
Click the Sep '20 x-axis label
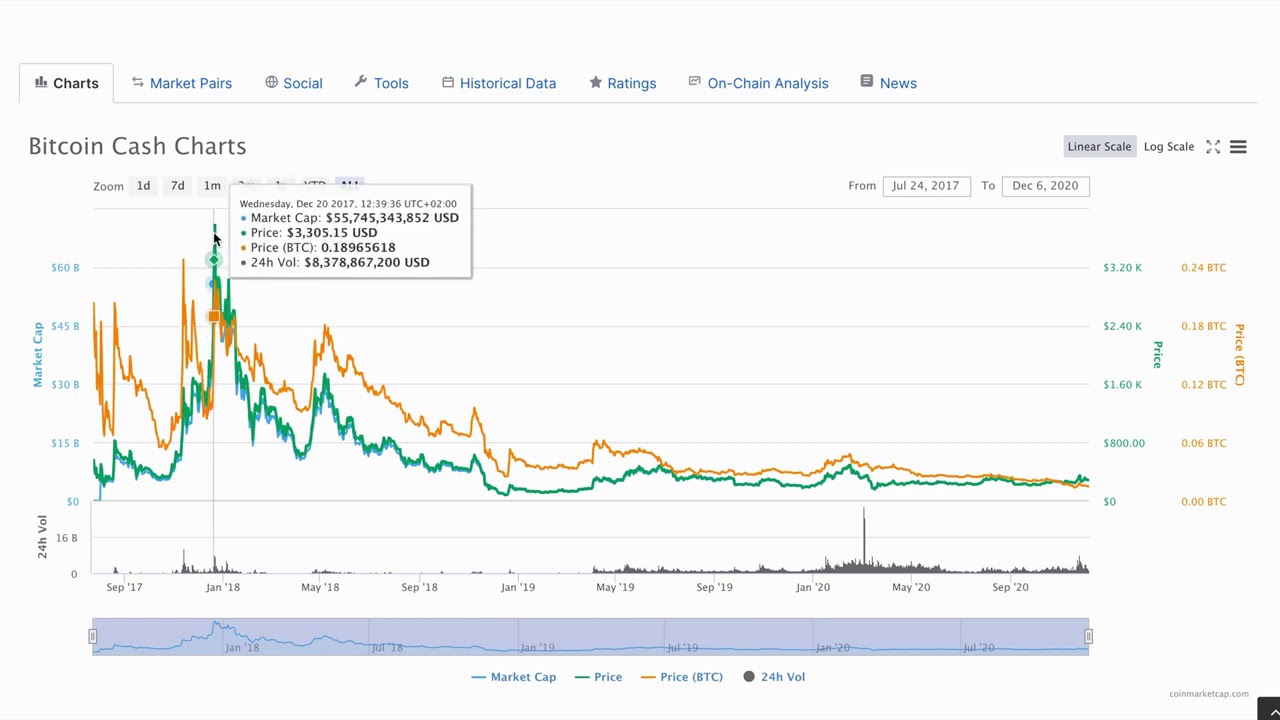coord(1010,587)
